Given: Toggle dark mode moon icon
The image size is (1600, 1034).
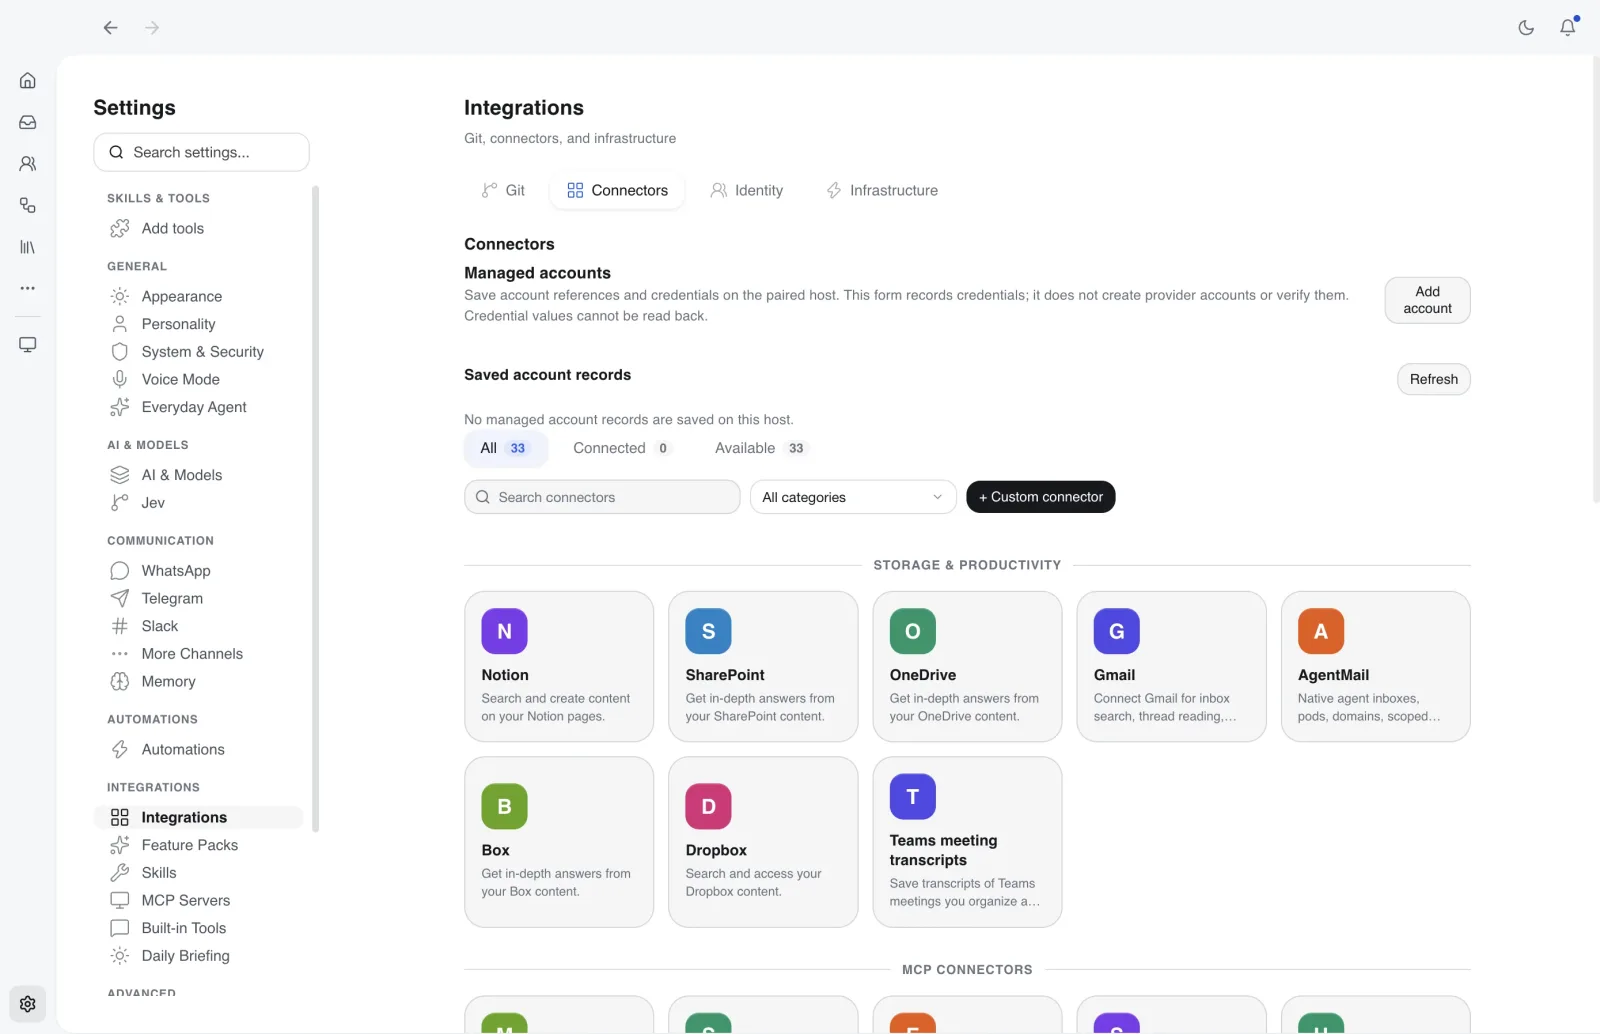Looking at the screenshot, I should tap(1526, 28).
